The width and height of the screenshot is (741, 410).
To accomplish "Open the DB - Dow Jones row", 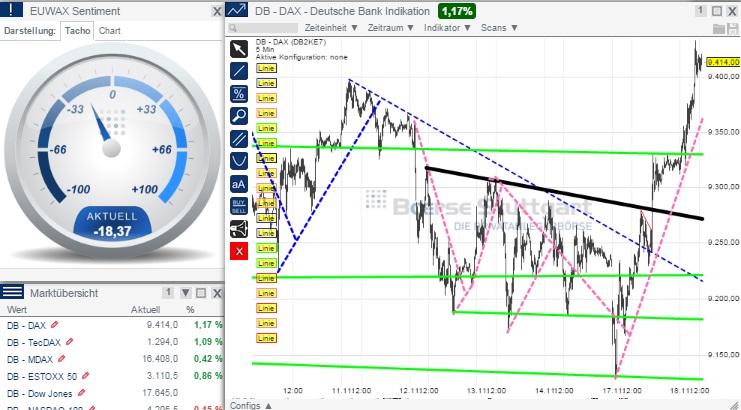I will [112, 393].
